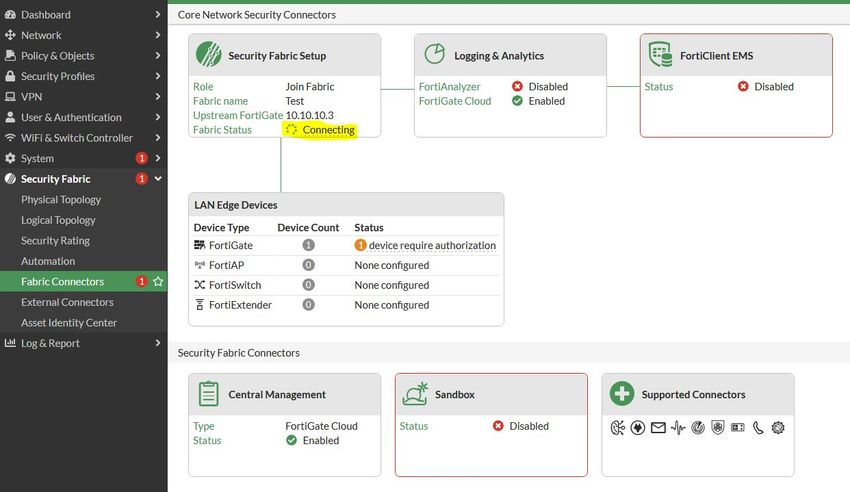Click the brain AI connector icon
The image size is (850, 492).
point(617,428)
